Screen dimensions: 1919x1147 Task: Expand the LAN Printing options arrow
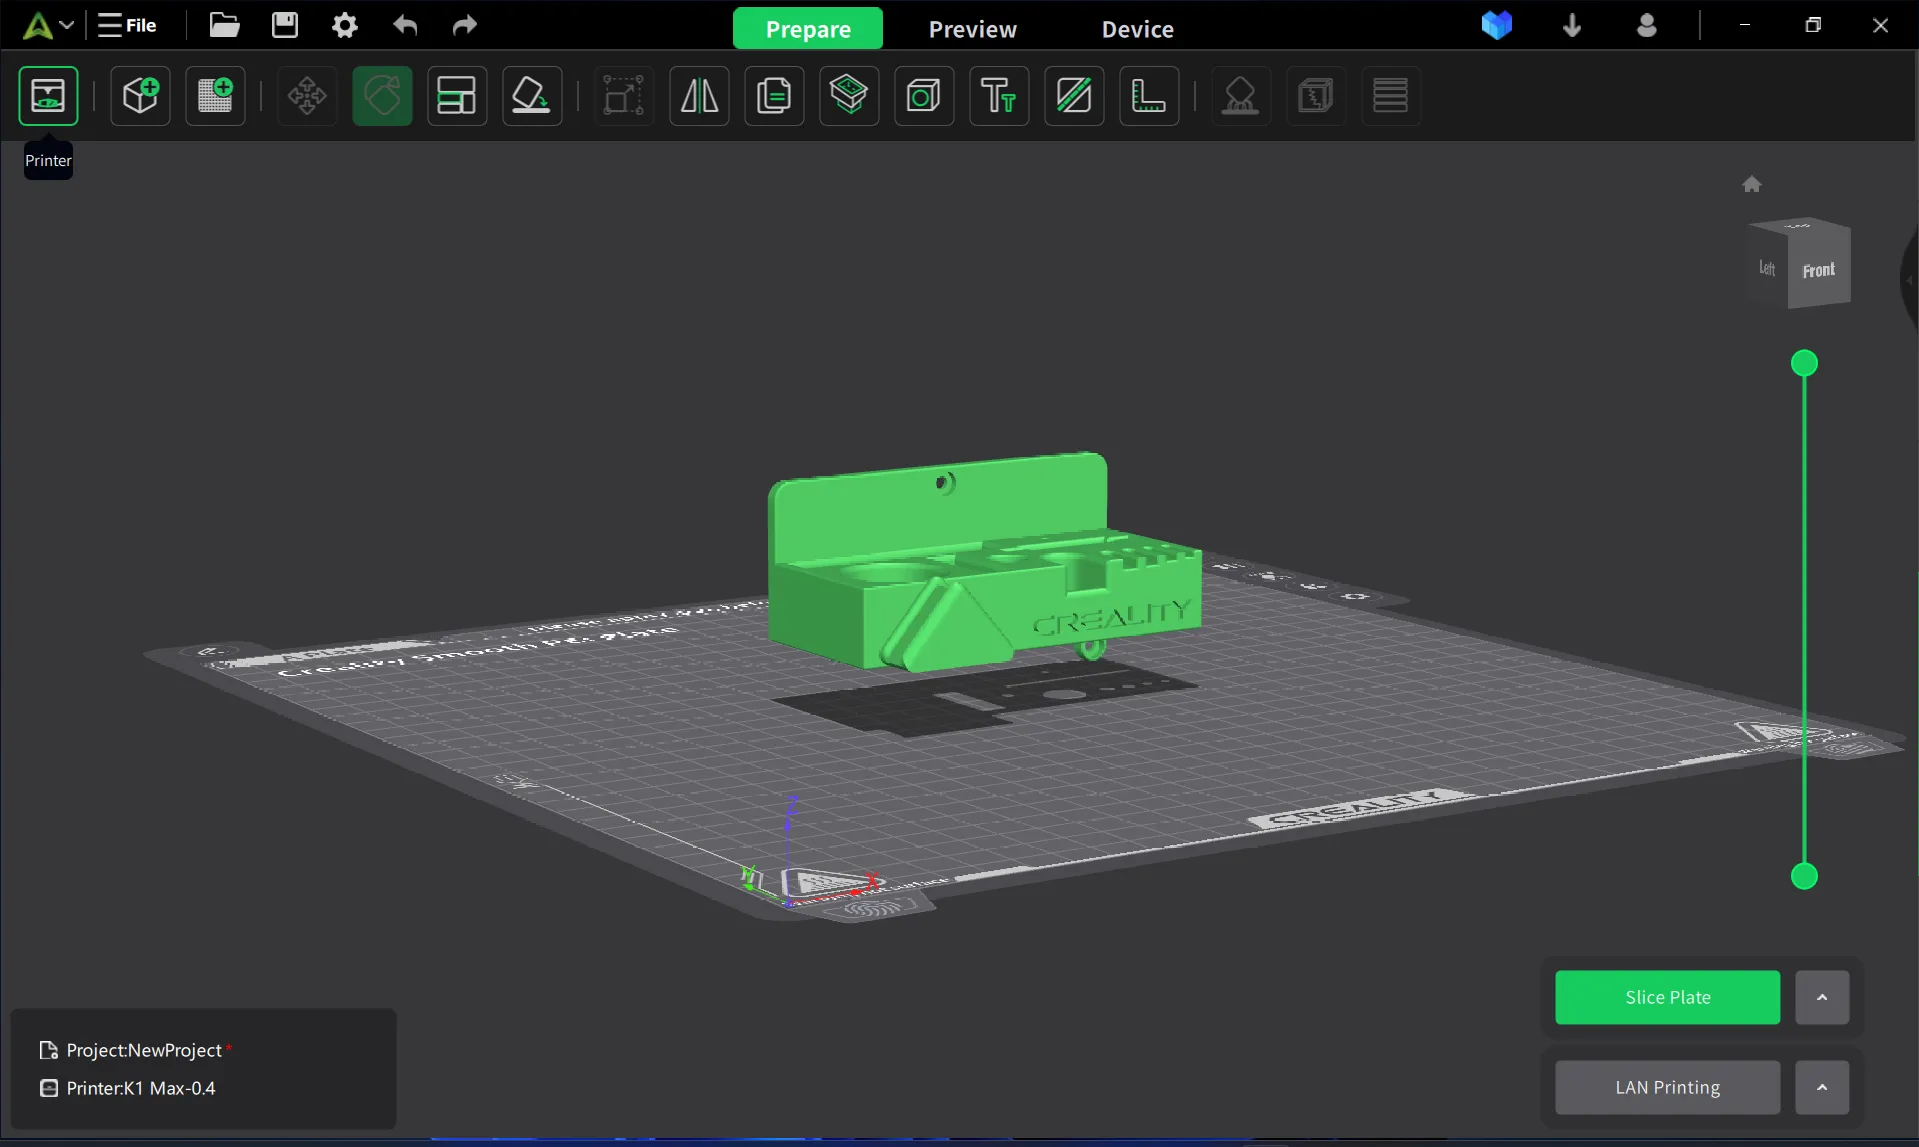coord(1821,1087)
